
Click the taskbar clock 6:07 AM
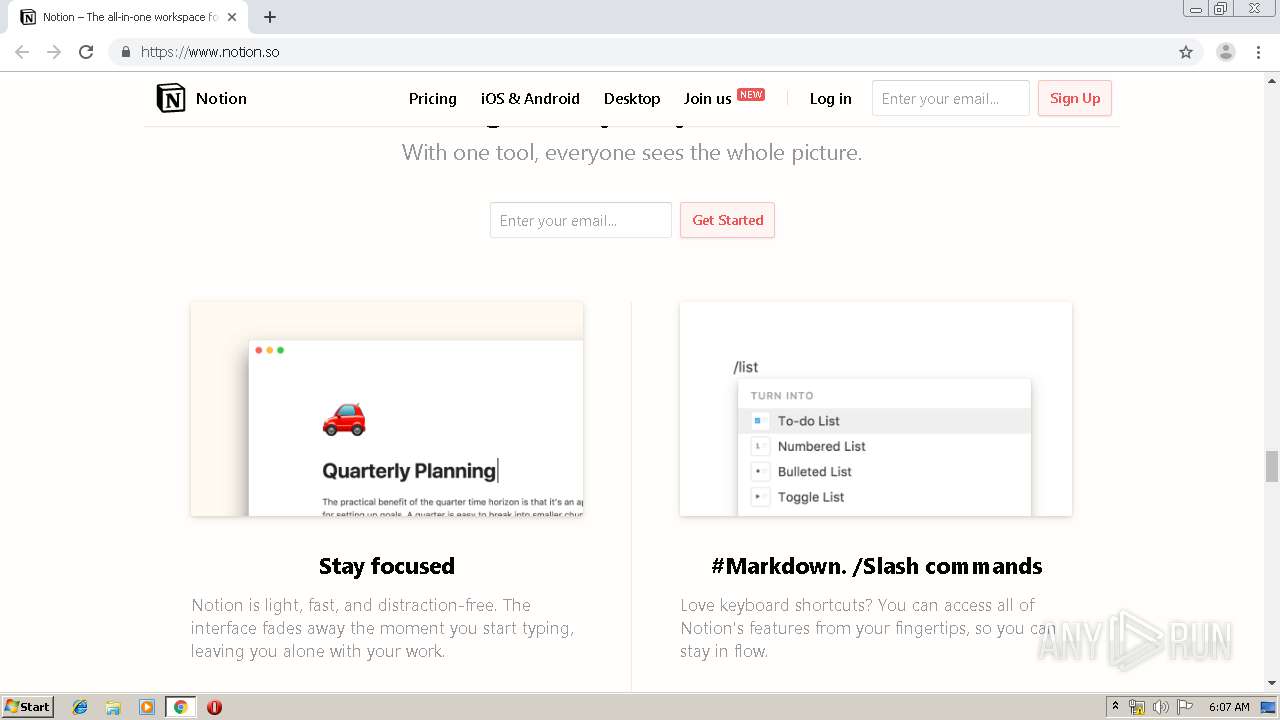pos(1229,707)
